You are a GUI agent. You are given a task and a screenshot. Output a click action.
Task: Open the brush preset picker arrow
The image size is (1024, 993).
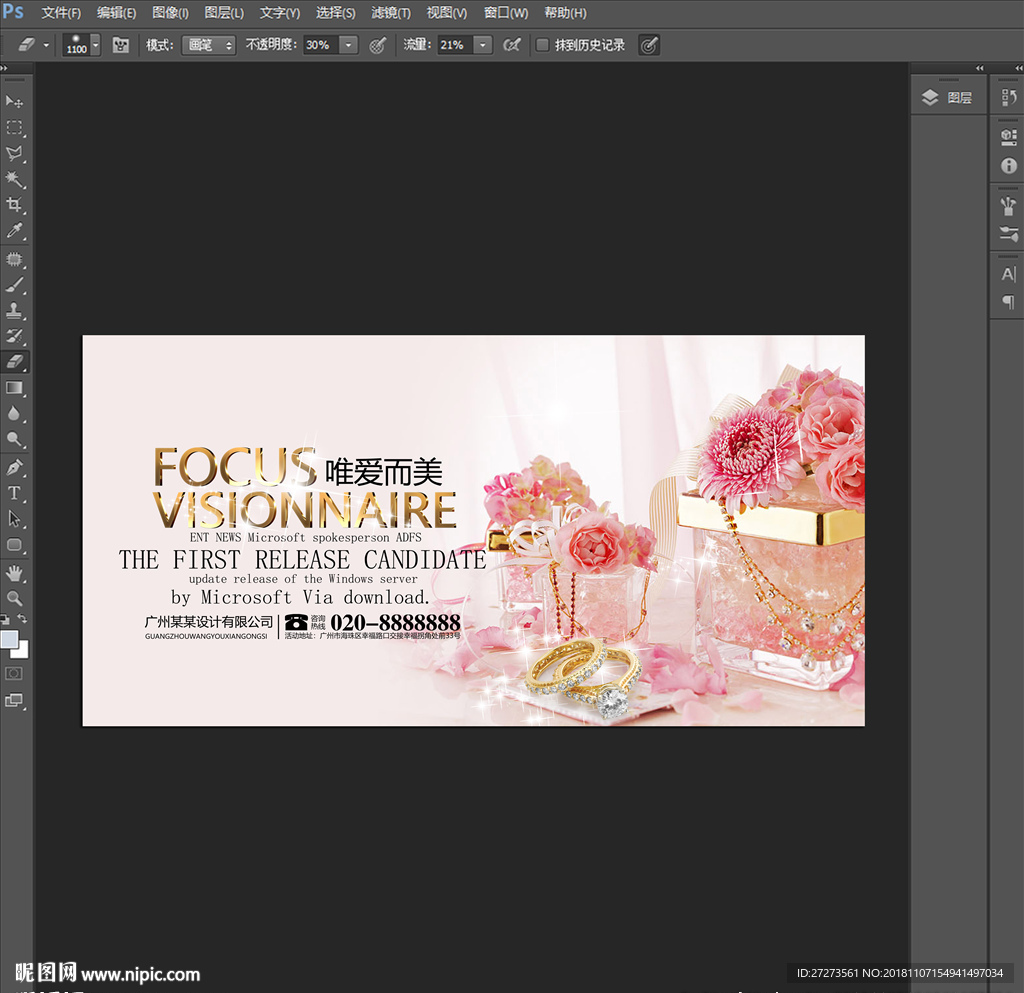coord(95,45)
